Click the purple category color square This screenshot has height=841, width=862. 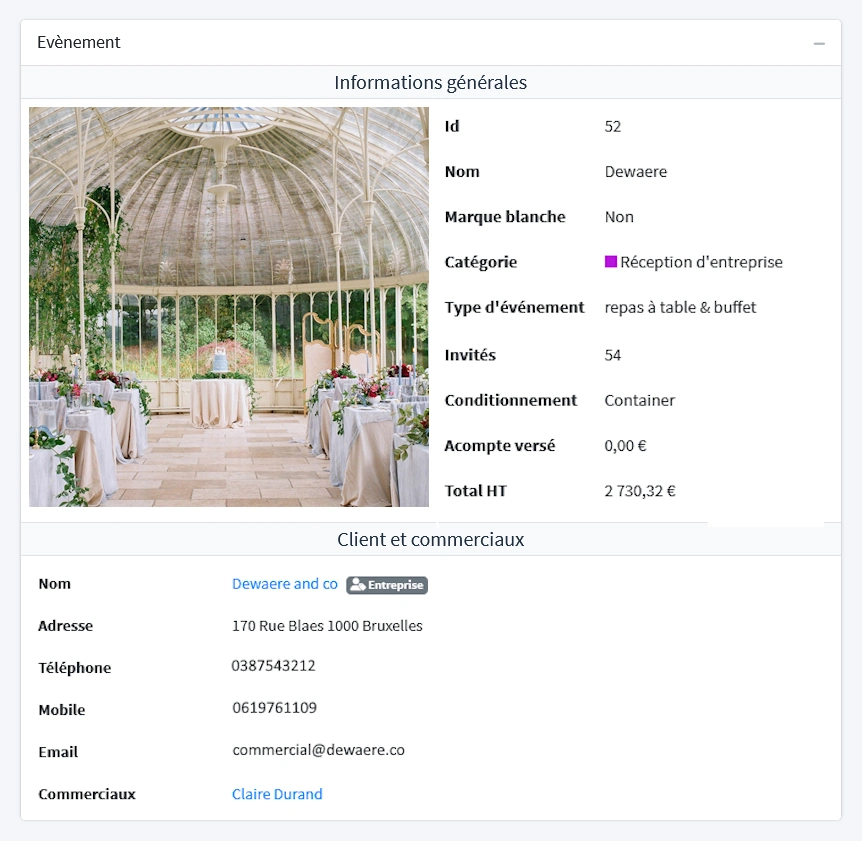point(611,262)
